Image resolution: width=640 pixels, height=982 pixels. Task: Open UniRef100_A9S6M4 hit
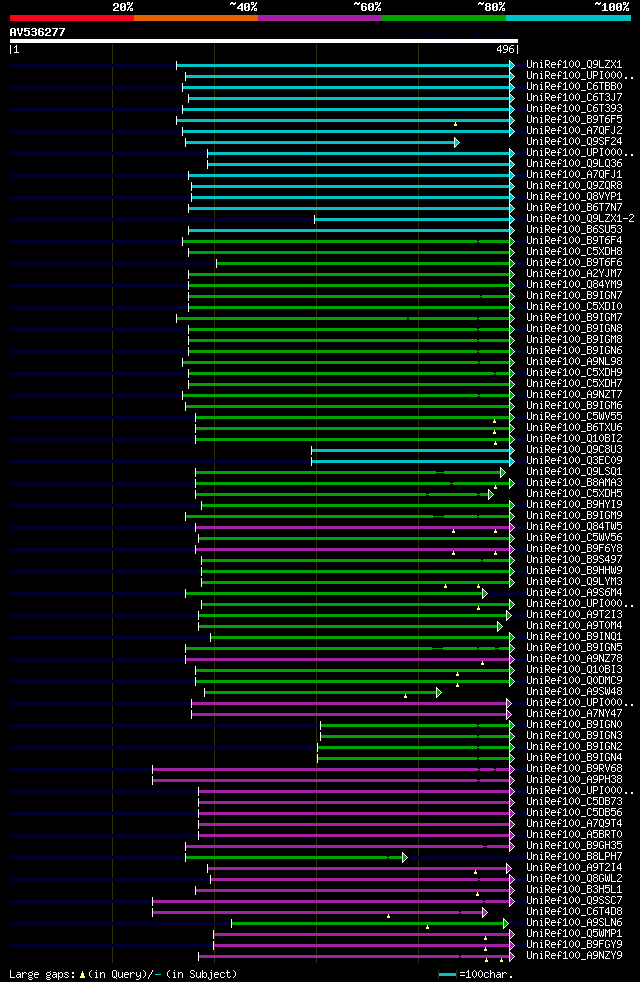click(574, 592)
